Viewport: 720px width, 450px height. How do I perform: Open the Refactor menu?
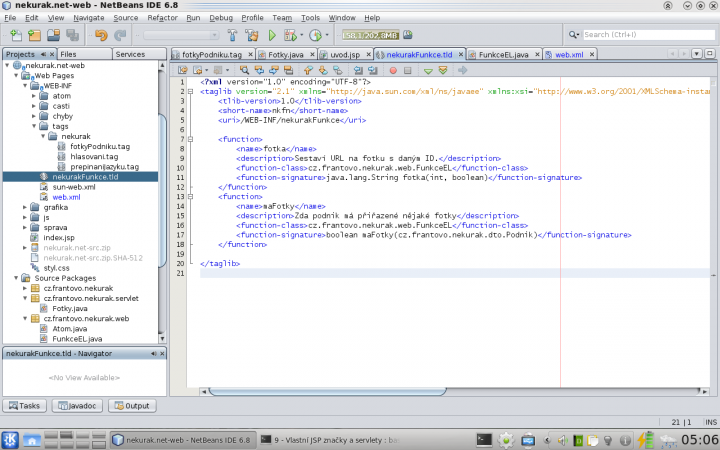[162, 18]
